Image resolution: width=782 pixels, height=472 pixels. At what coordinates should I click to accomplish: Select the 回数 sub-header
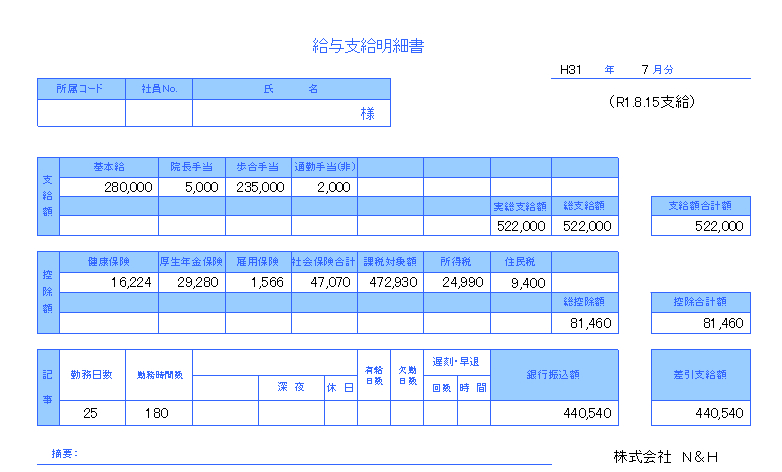tap(441, 388)
